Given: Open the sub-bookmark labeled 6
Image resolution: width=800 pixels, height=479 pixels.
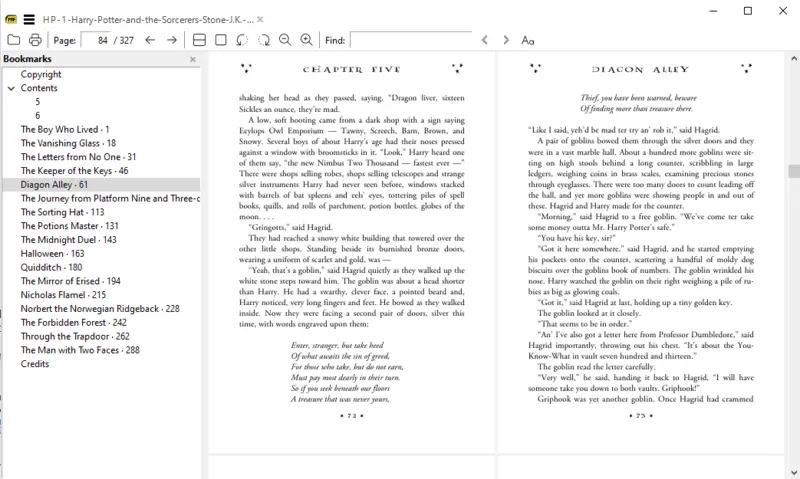Looking at the screenshot, I should coord(37,115).
